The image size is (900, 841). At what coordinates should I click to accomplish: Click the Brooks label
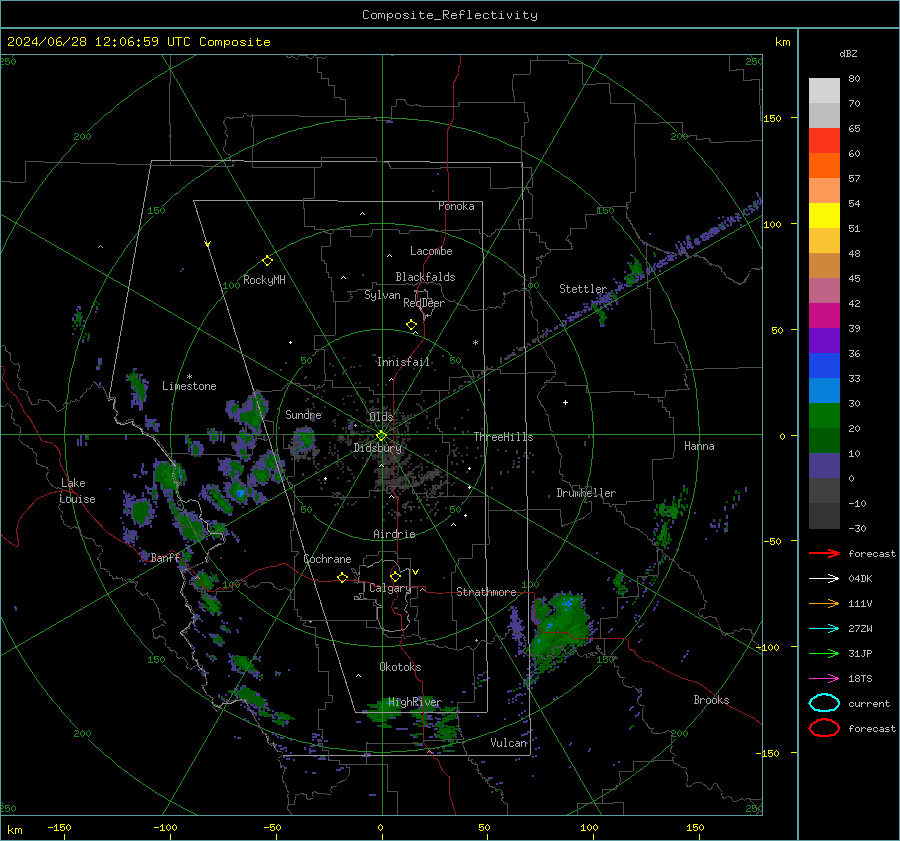(711, 700)
